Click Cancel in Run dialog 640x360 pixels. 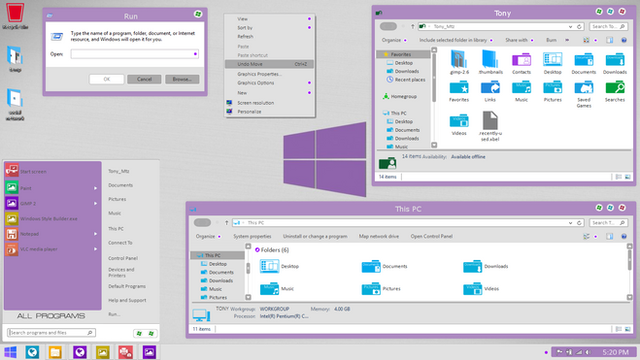pyautogui.click(x=144, y=79)
